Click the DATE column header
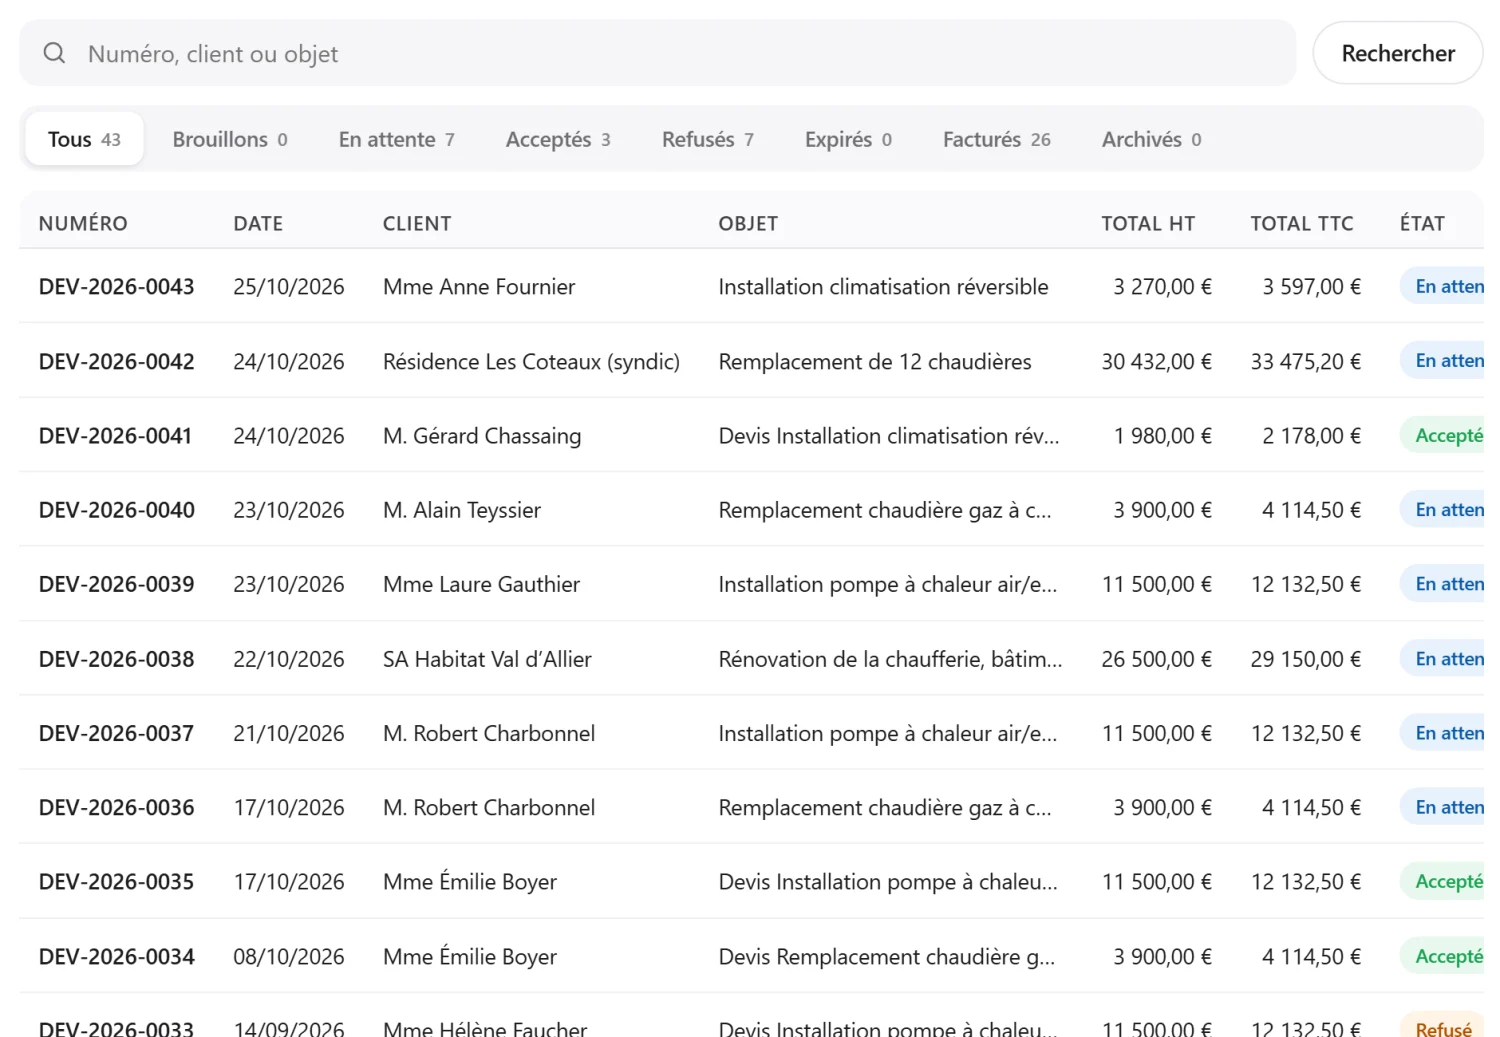Screen dimensions: 1500x1037 (258, 224)
